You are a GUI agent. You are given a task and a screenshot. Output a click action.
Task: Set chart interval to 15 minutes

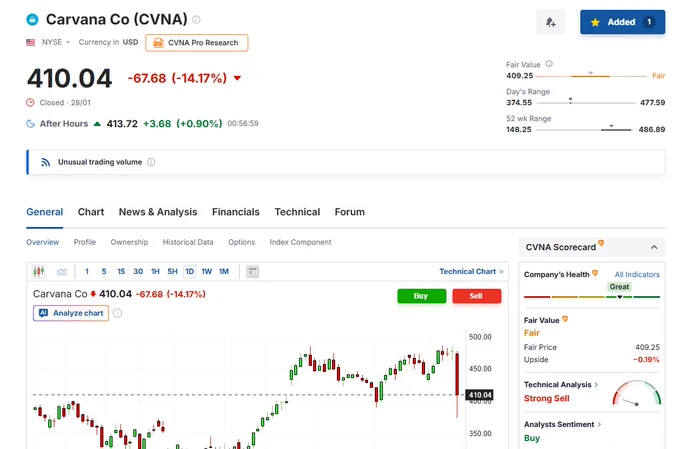click(x=121, y=272)
